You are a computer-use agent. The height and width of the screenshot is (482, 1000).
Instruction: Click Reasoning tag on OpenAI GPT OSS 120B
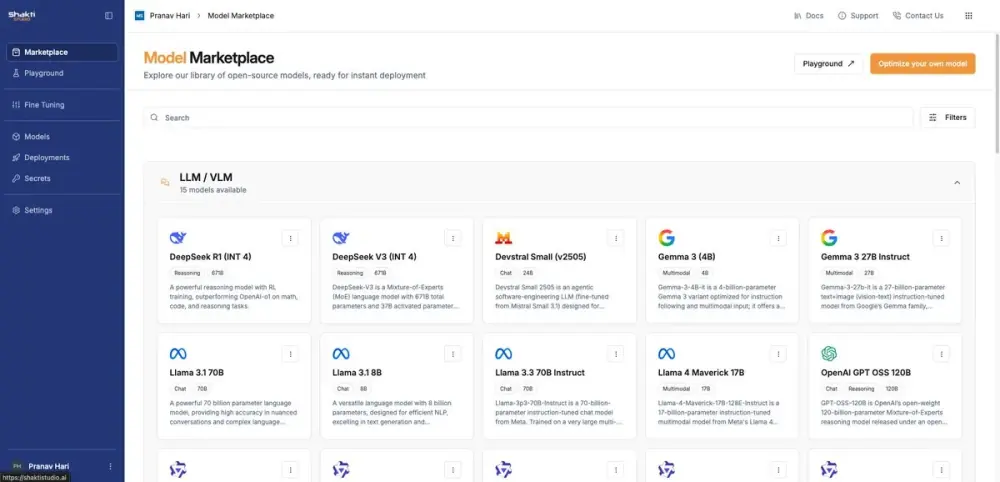862,388
